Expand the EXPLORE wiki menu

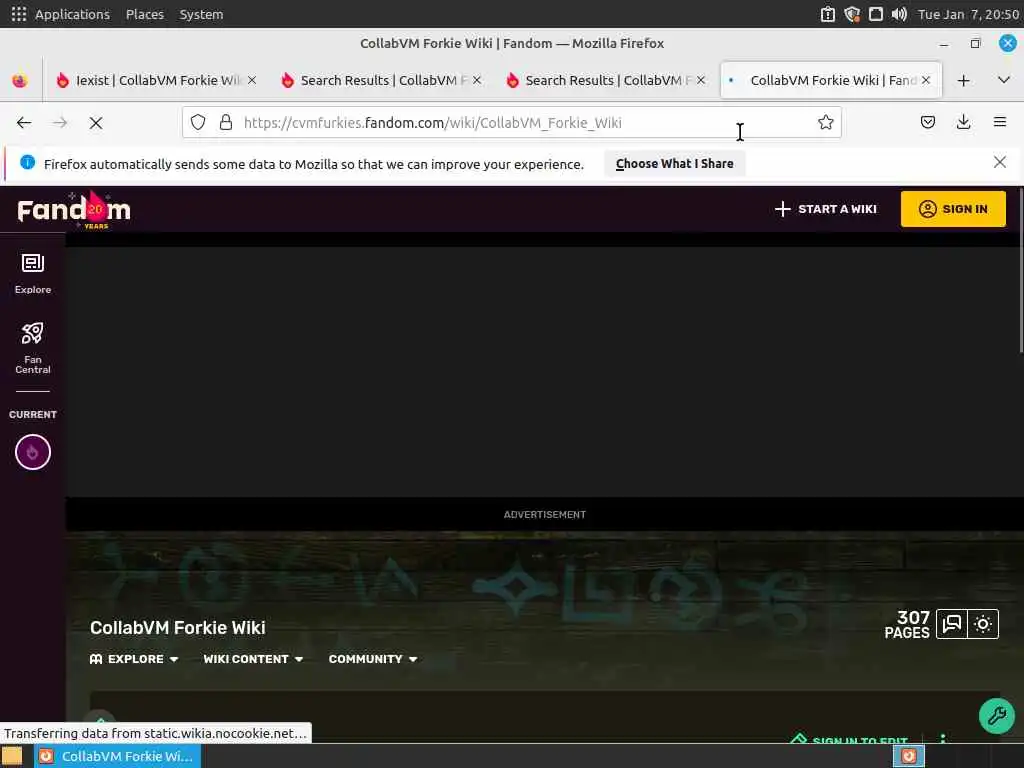coord(134,659)
